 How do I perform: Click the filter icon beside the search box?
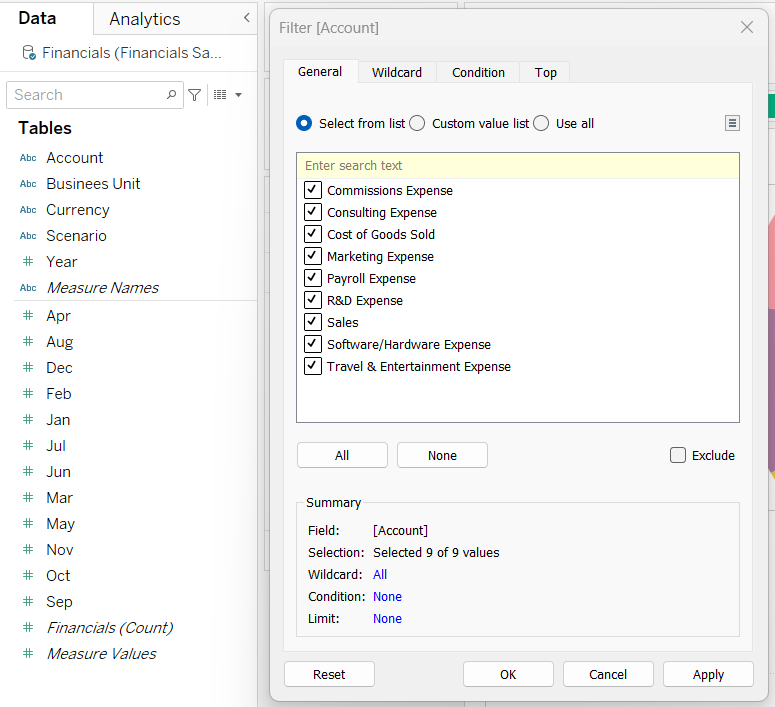pyautogui.click(x=195, y=95)
